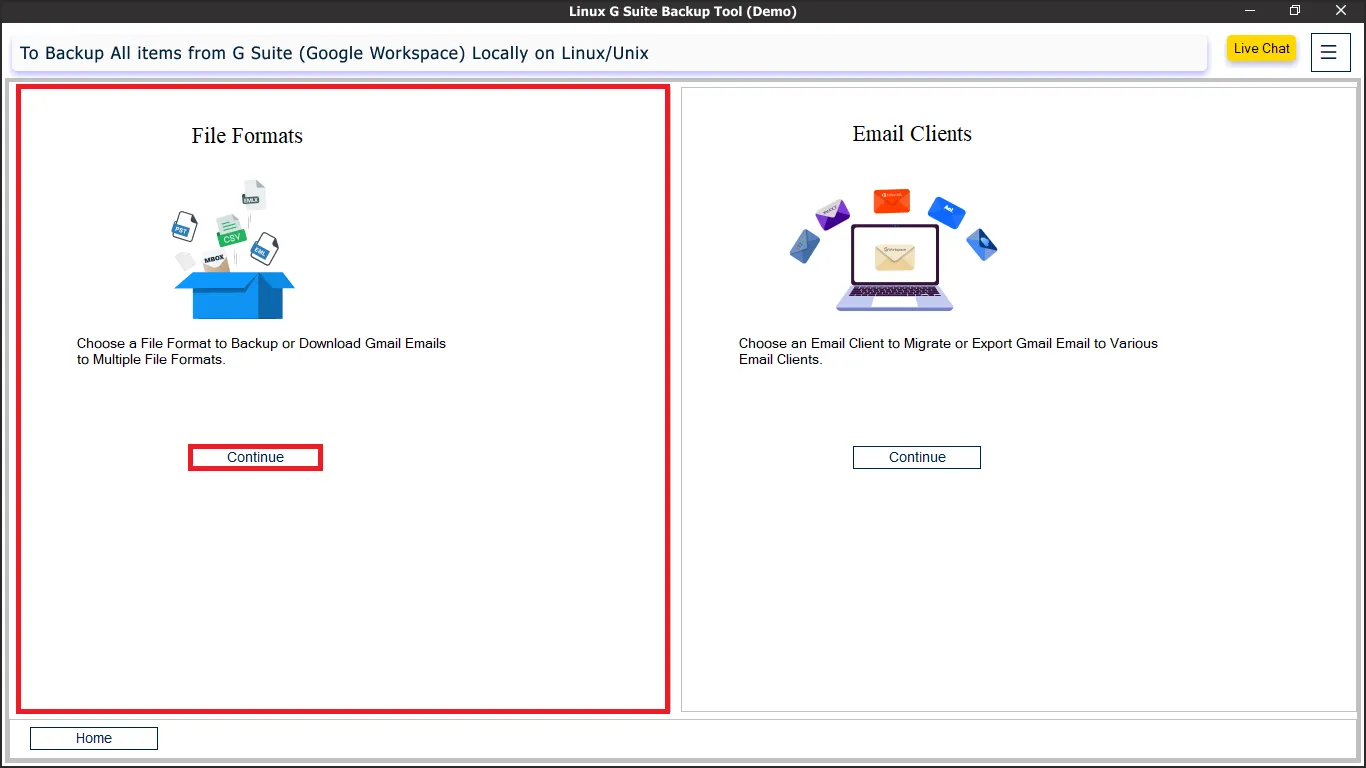Go to Home button
Screen dimensions: 1366x768
pos(94,738)
